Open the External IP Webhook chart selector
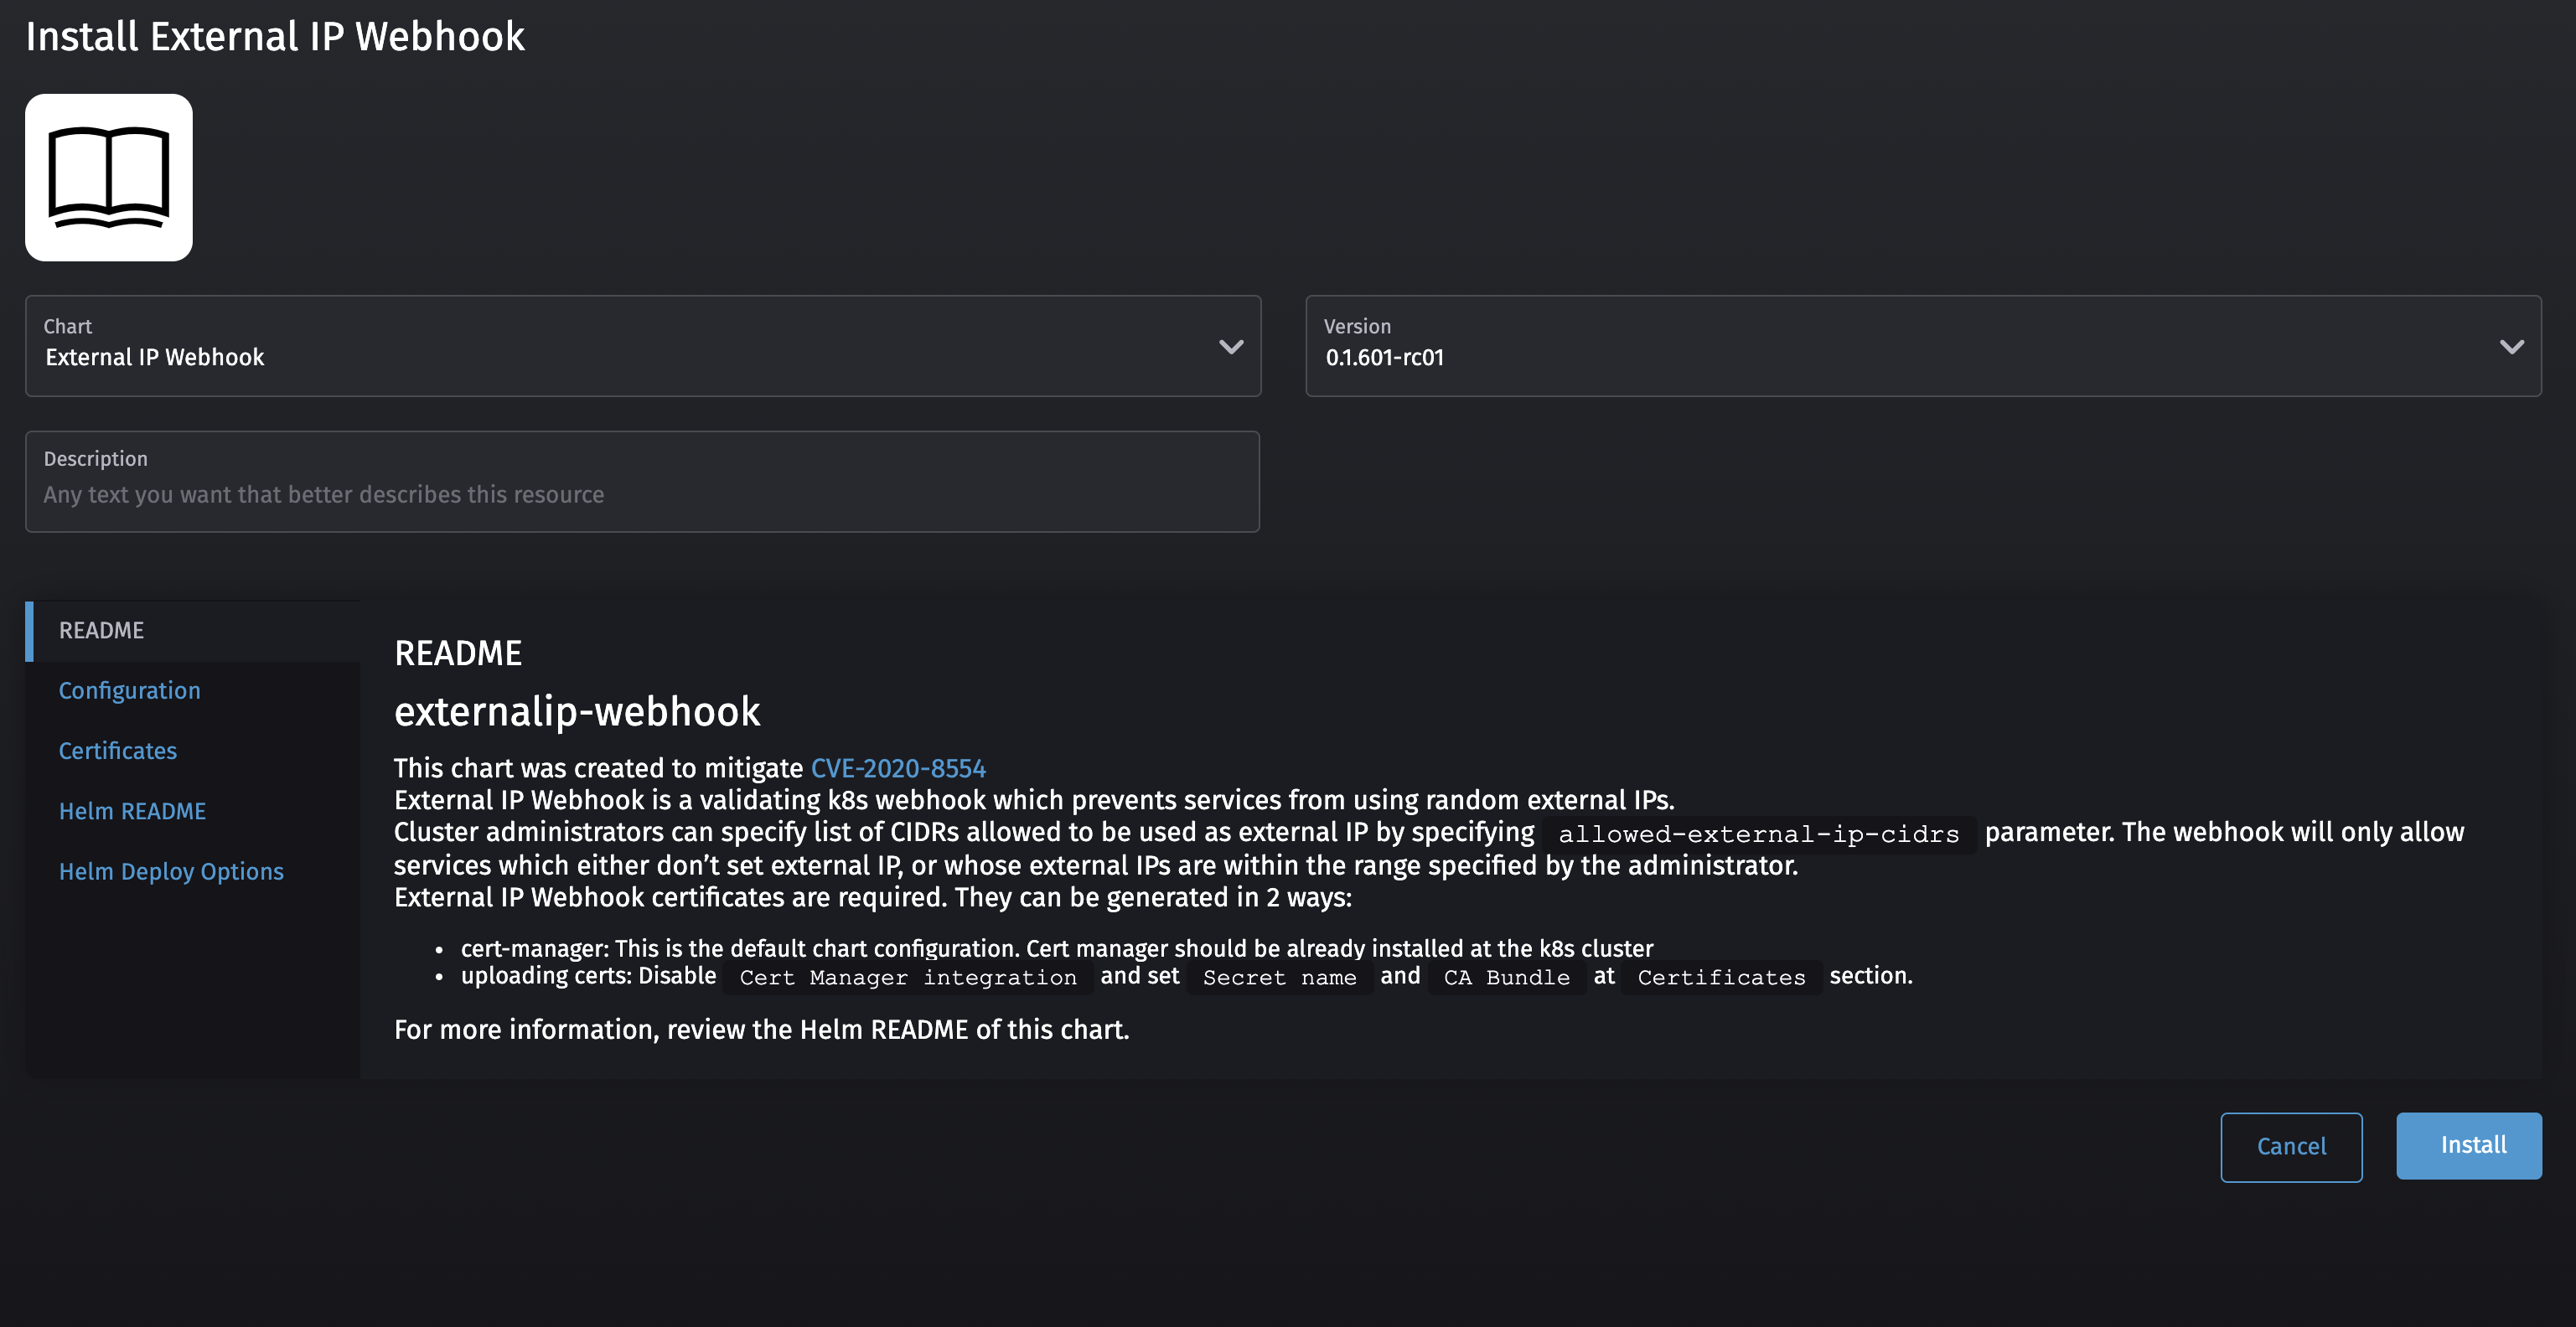The height and width of the screenshot is (1327, 2576). click(x=640, y=347)
